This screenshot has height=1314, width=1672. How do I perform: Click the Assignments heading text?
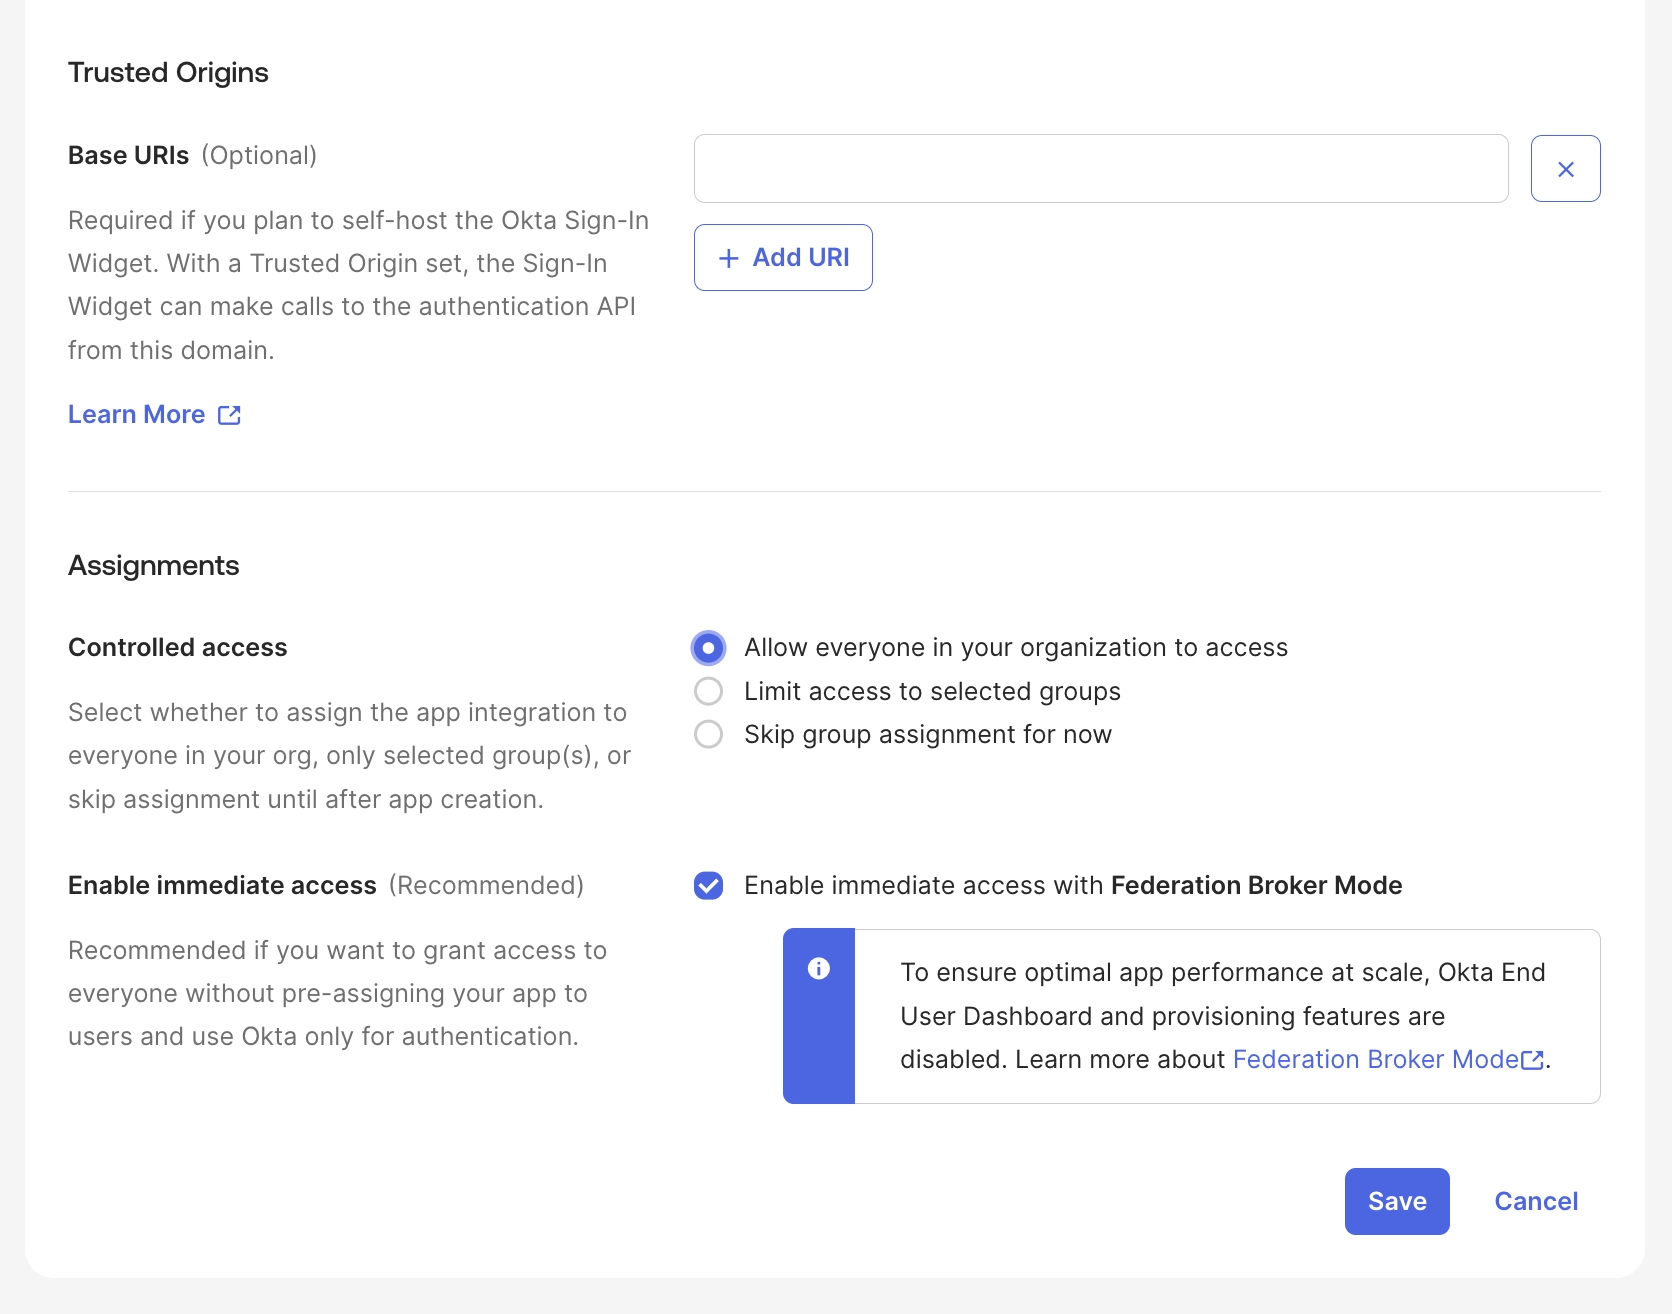pyautogui.click(x=153, y=565)
